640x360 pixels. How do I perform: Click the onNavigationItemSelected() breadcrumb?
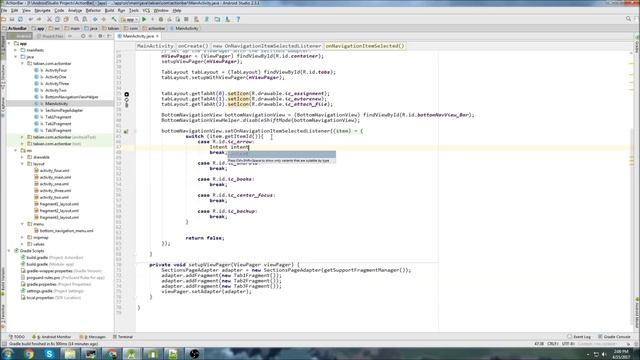(x=365, y=46)
